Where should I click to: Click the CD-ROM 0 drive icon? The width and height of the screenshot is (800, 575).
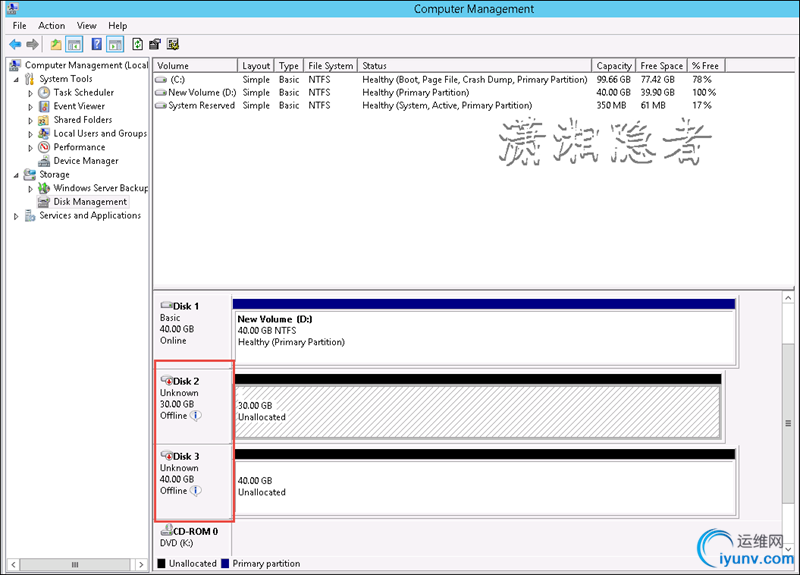tap(166, 531)
